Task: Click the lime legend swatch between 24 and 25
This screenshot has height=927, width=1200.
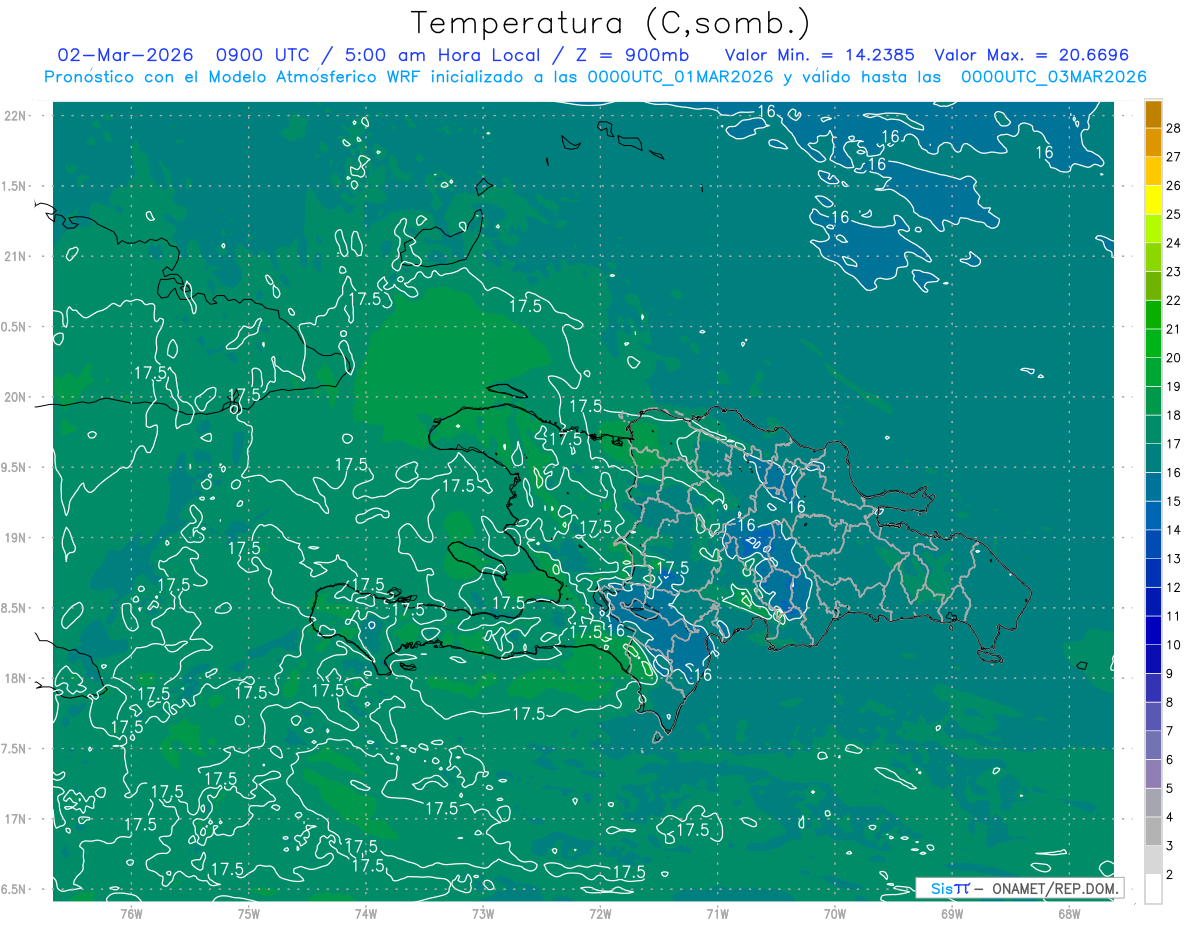Action: coord(1153,229)
